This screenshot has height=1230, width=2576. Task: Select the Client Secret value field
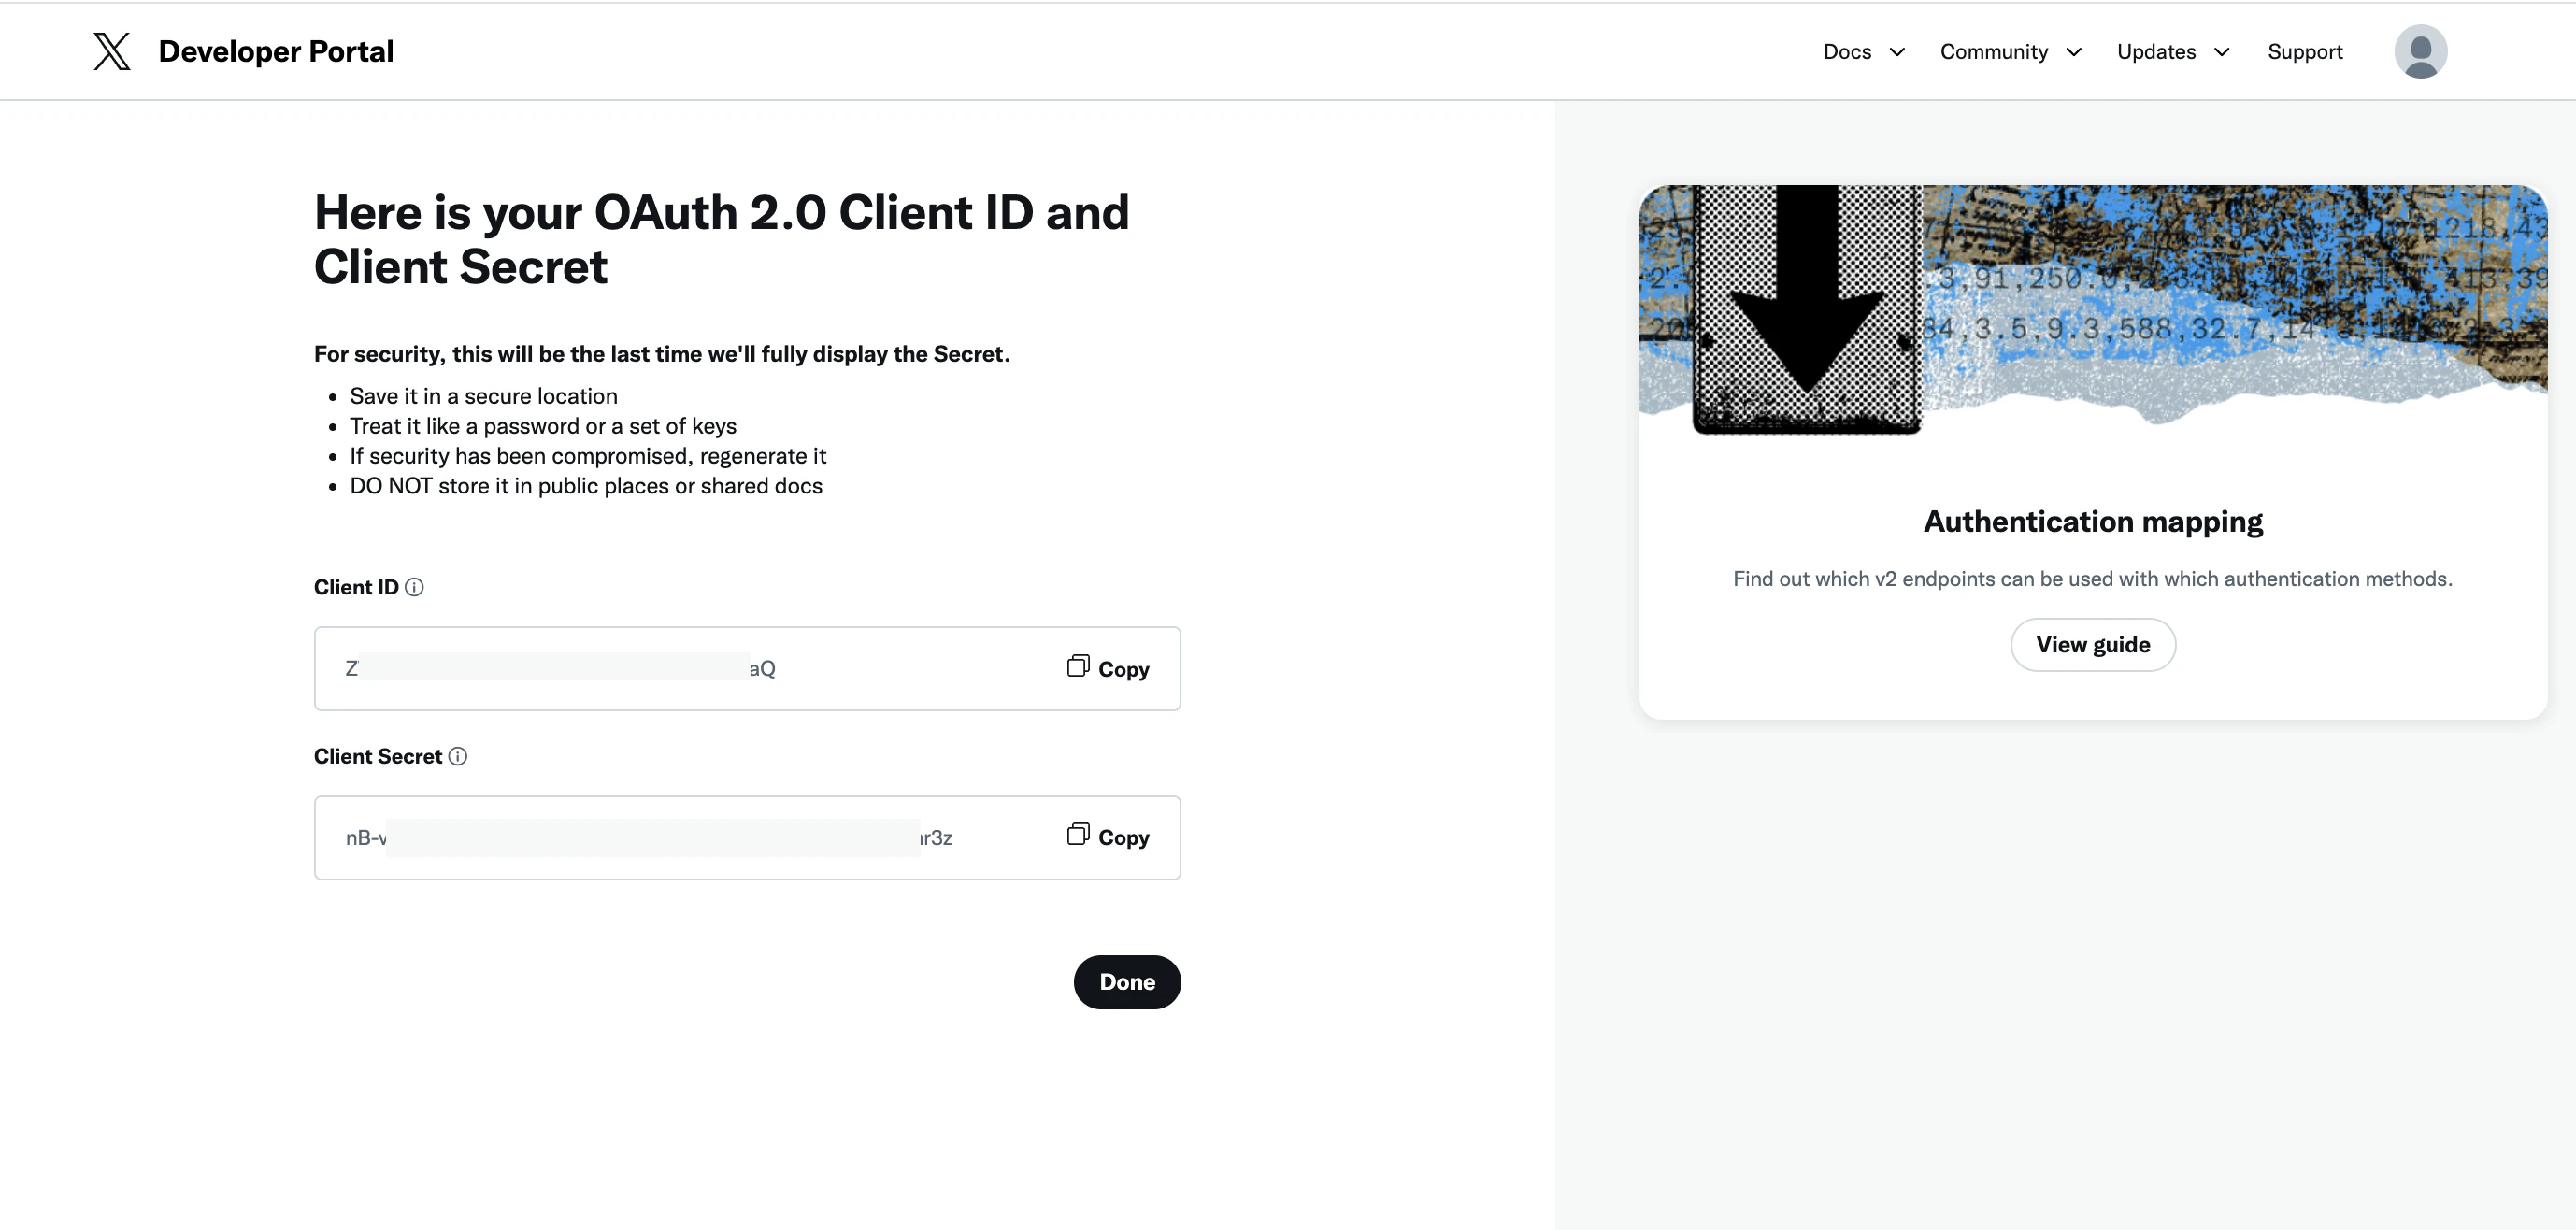pos(747,838)
